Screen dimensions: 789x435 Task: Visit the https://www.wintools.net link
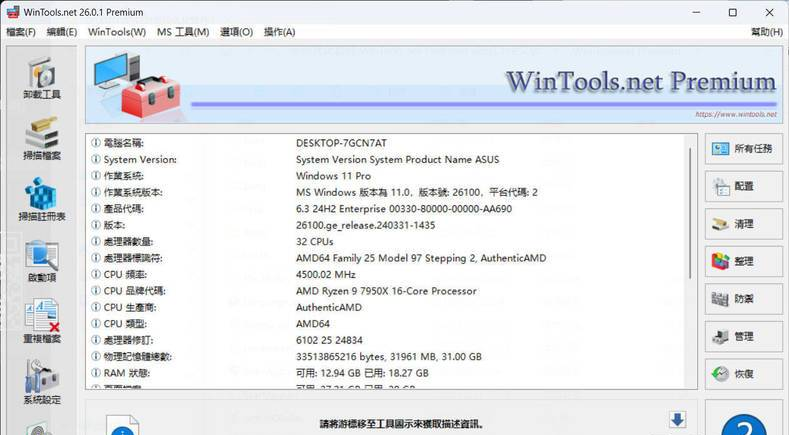tap(735, 115)
